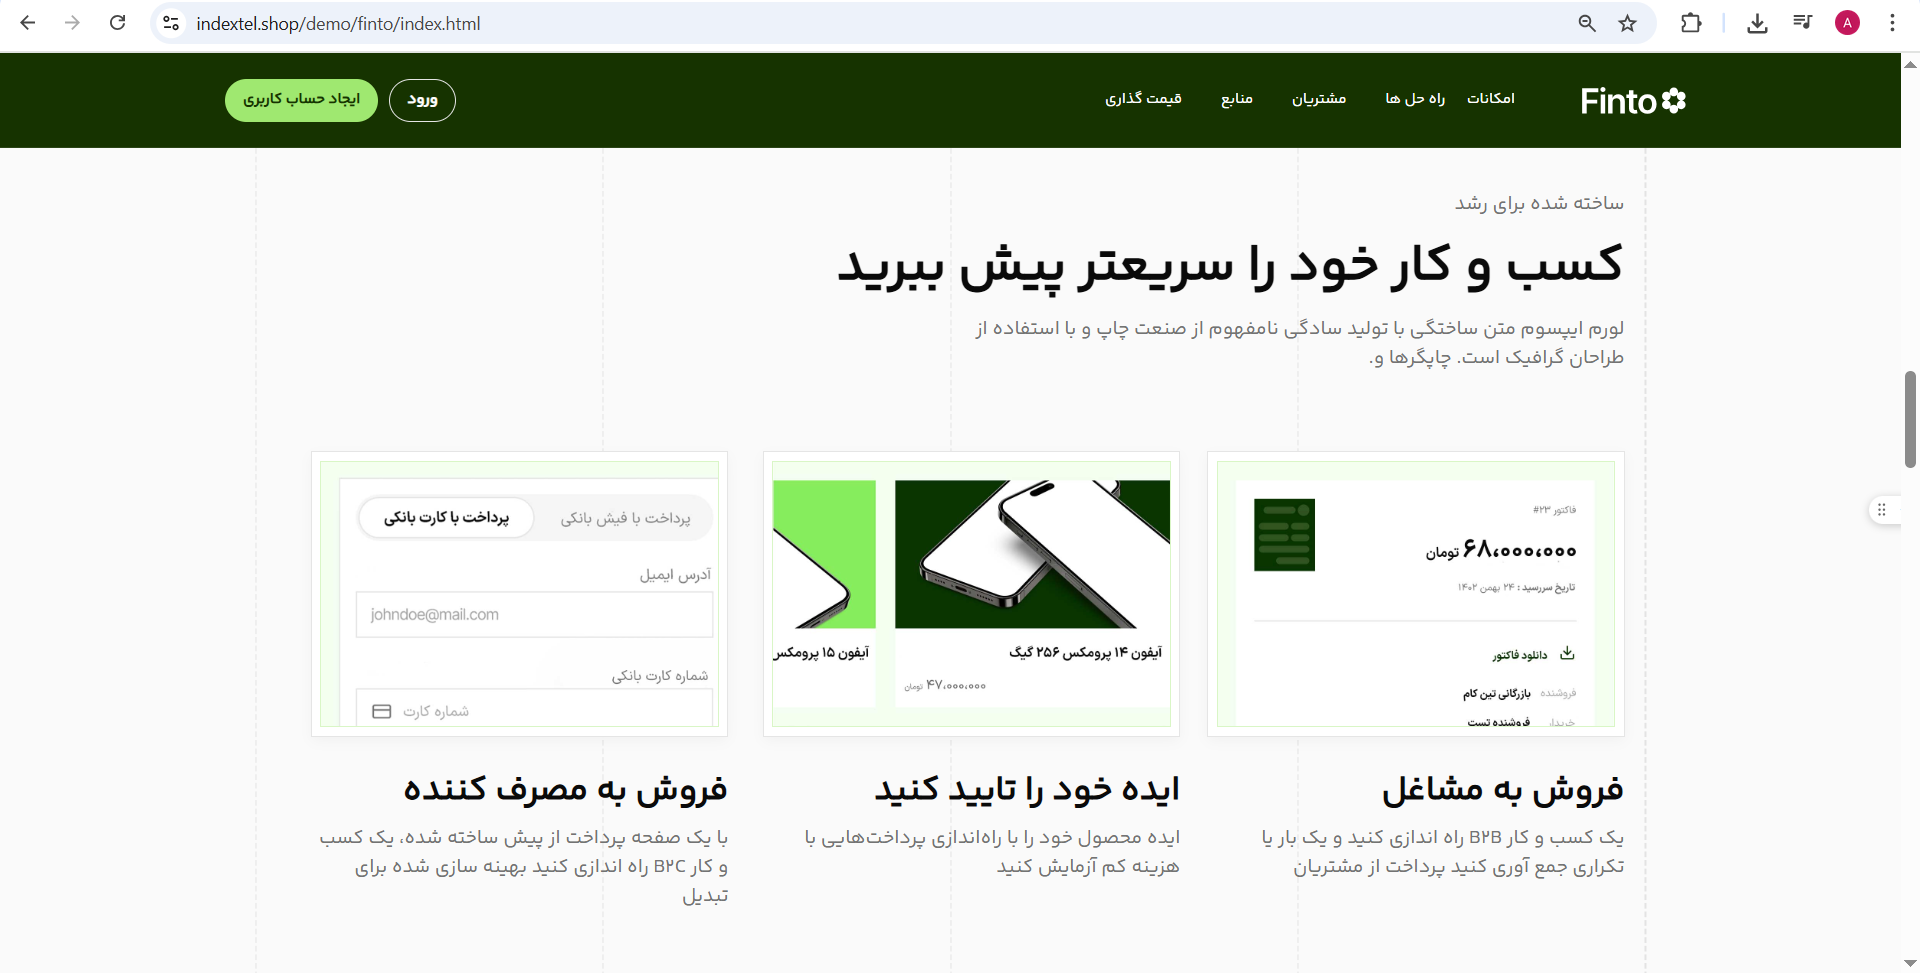The height and width of the screenshot is (973, 1920).
Task: Open the امکانات menu item
Action: point(1490,98)
